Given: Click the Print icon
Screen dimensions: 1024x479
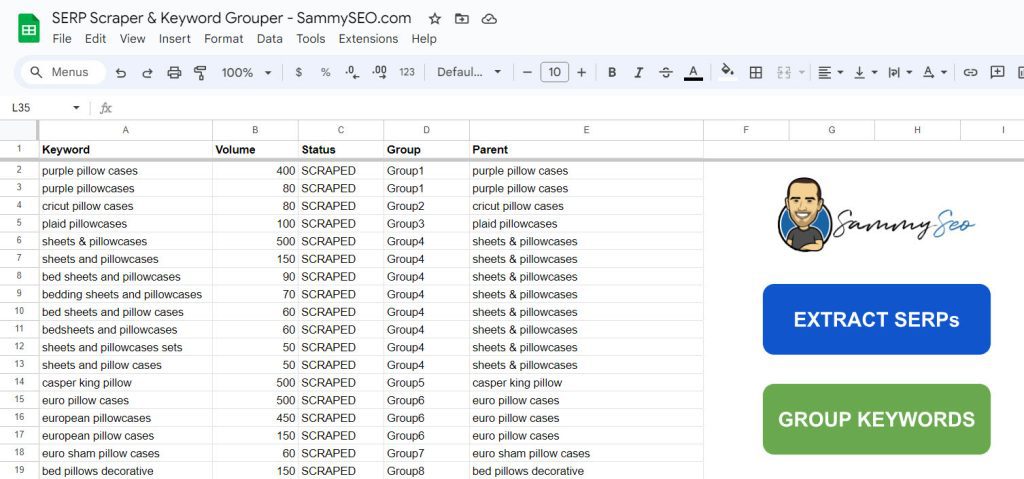Looking at the screenshot, I should [x=174, y=73].
